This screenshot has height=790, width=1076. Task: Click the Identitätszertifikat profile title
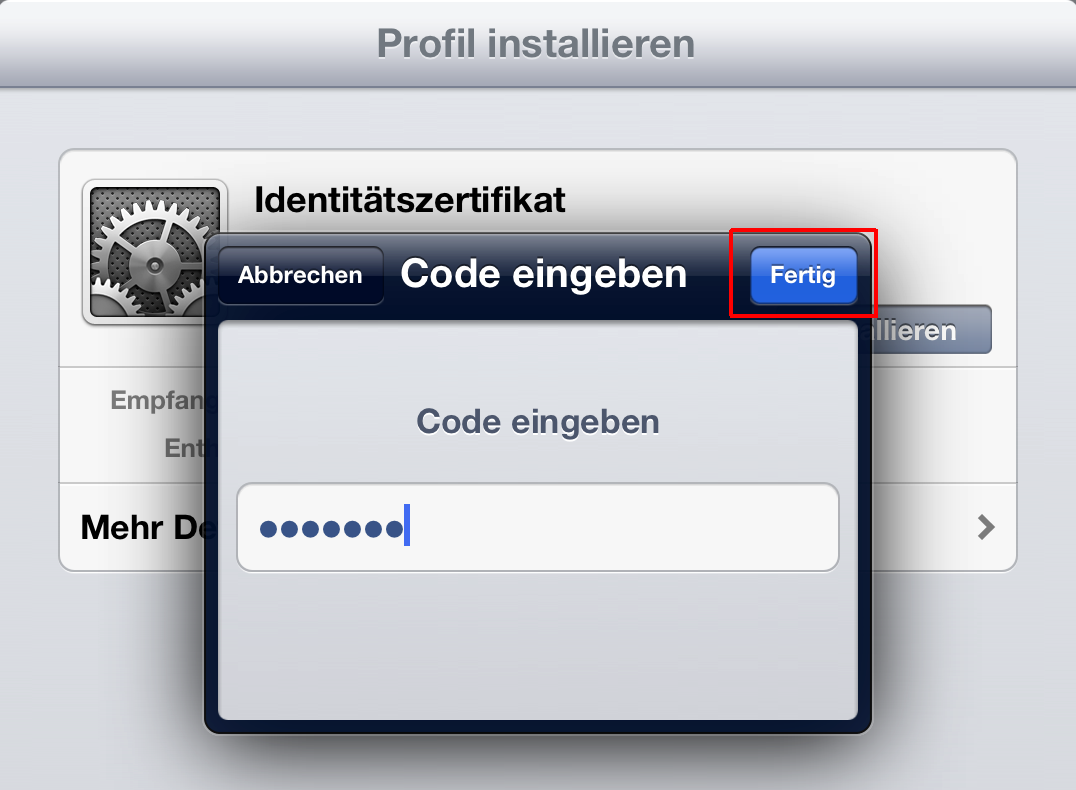[x=410, y=200]
